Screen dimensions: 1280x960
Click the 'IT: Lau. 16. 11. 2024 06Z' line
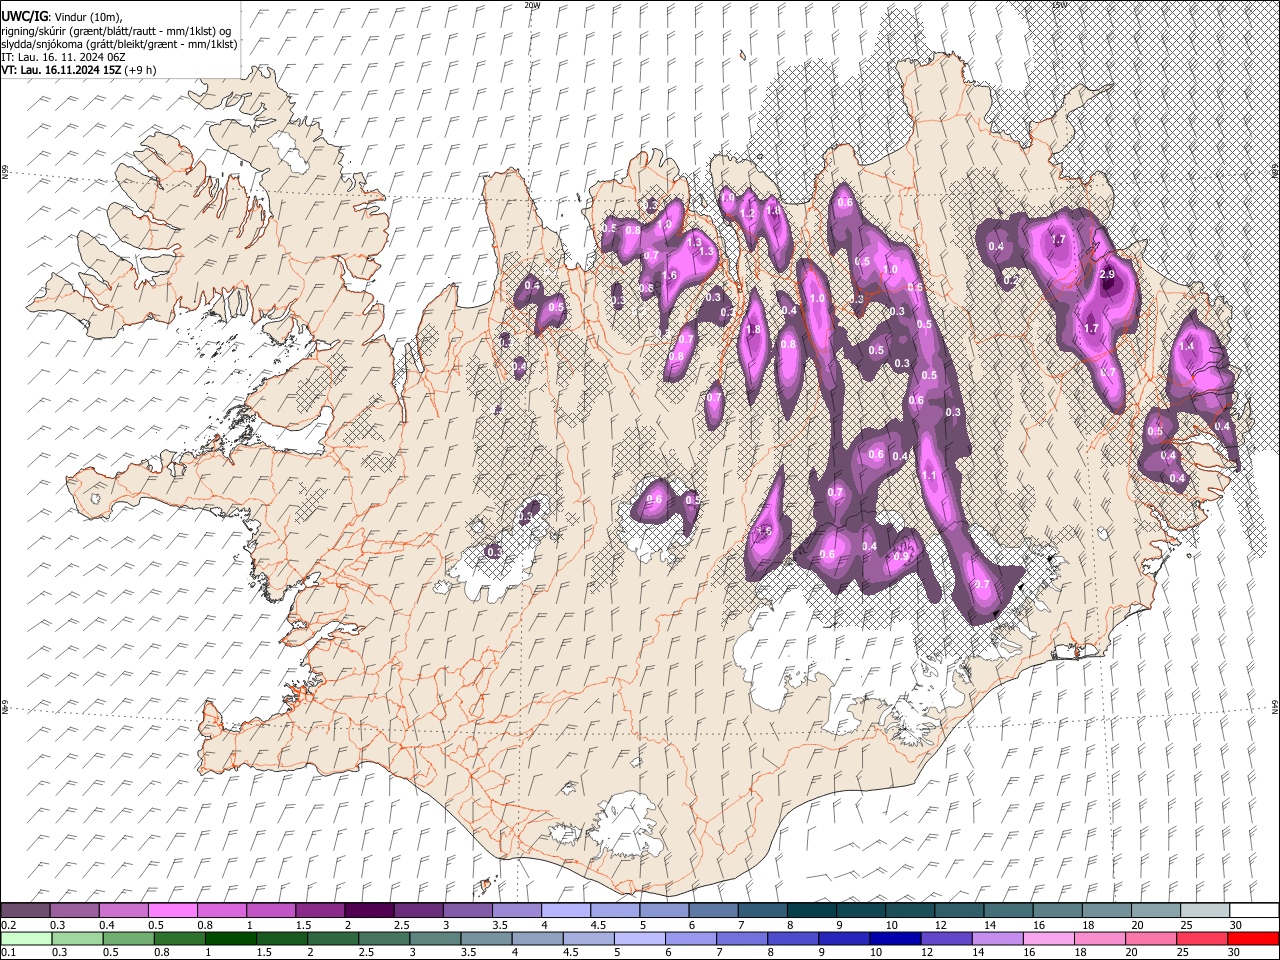point(63,57)
